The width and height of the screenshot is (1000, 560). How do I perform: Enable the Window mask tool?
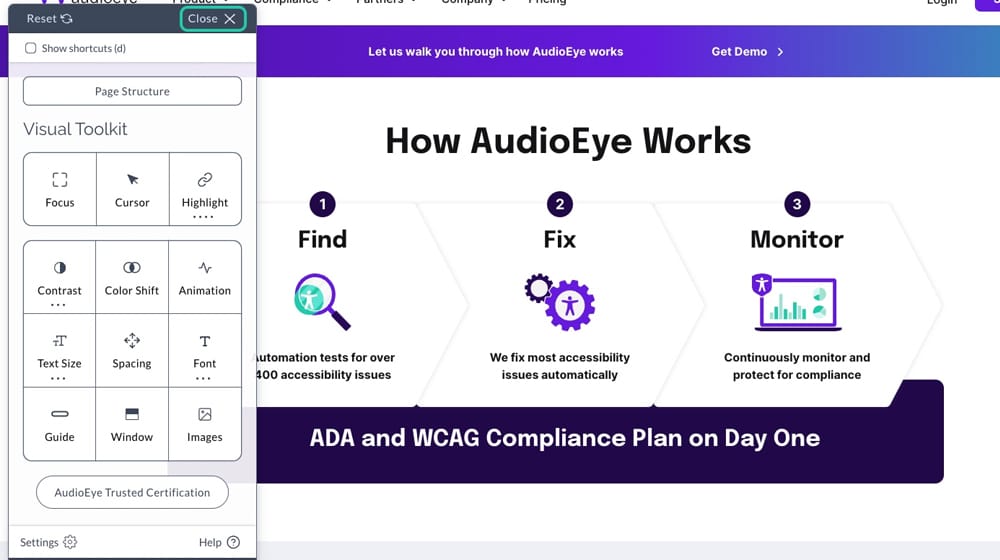pyautogui.click(x=131, y=424)
